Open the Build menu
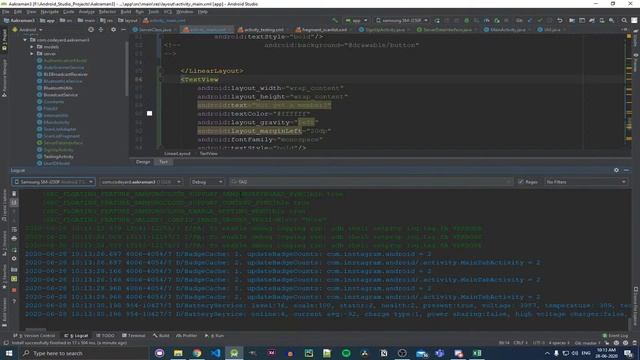Screen dimensions: 640x360 [x=125, y=12]
